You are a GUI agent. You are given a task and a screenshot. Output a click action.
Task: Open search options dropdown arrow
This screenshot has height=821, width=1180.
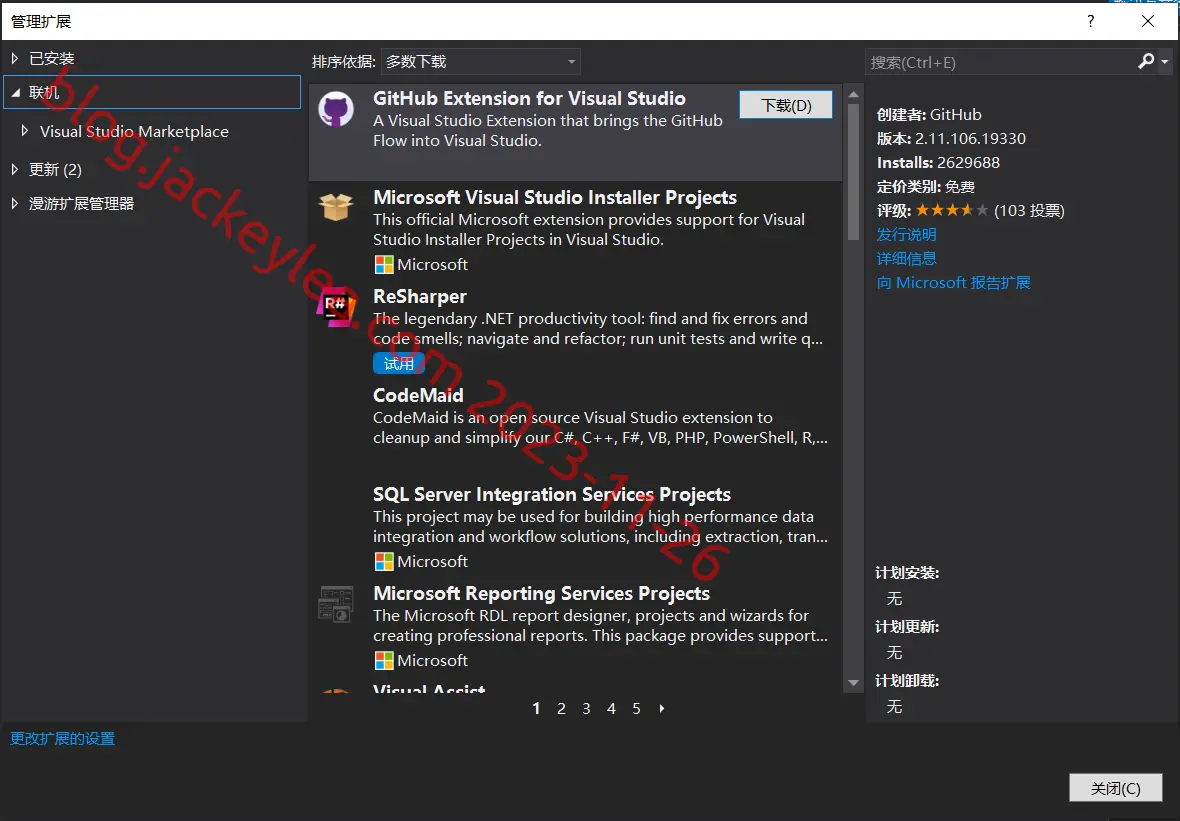click(1165, 62)
